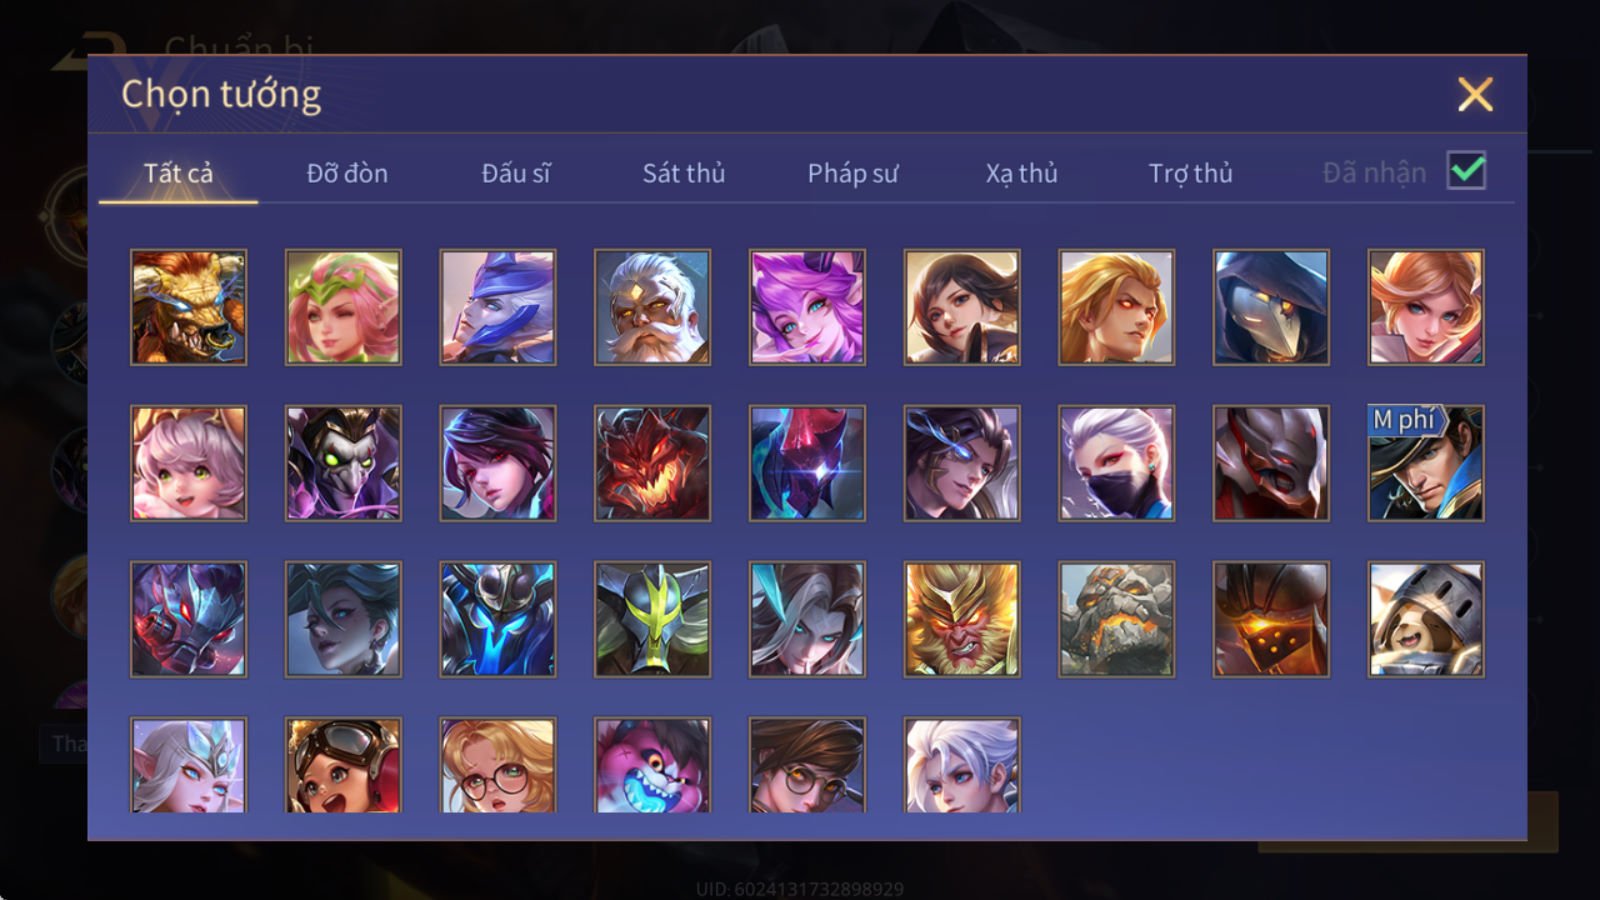Toggle the 'Đã nhận' checkbox
The height and width of the screenshot is (900, 1600).
(x=1466, y=171)
